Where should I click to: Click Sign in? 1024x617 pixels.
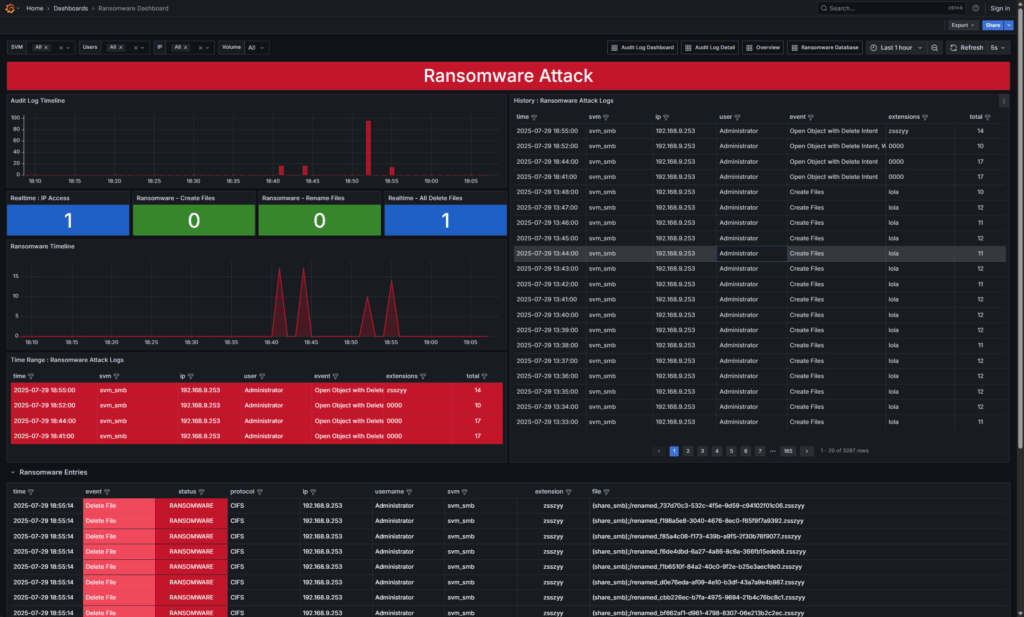(x=1000, y=8)
